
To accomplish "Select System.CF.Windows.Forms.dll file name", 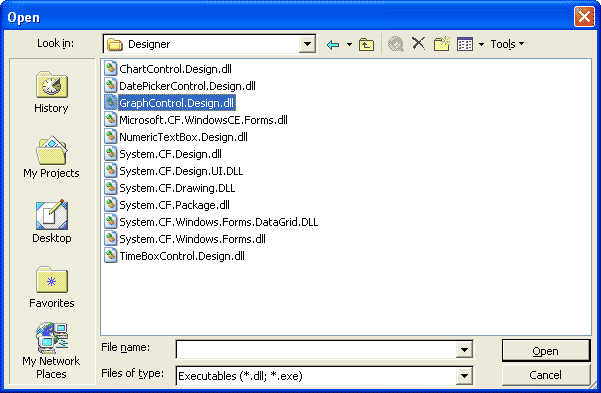I will (192, 239).
